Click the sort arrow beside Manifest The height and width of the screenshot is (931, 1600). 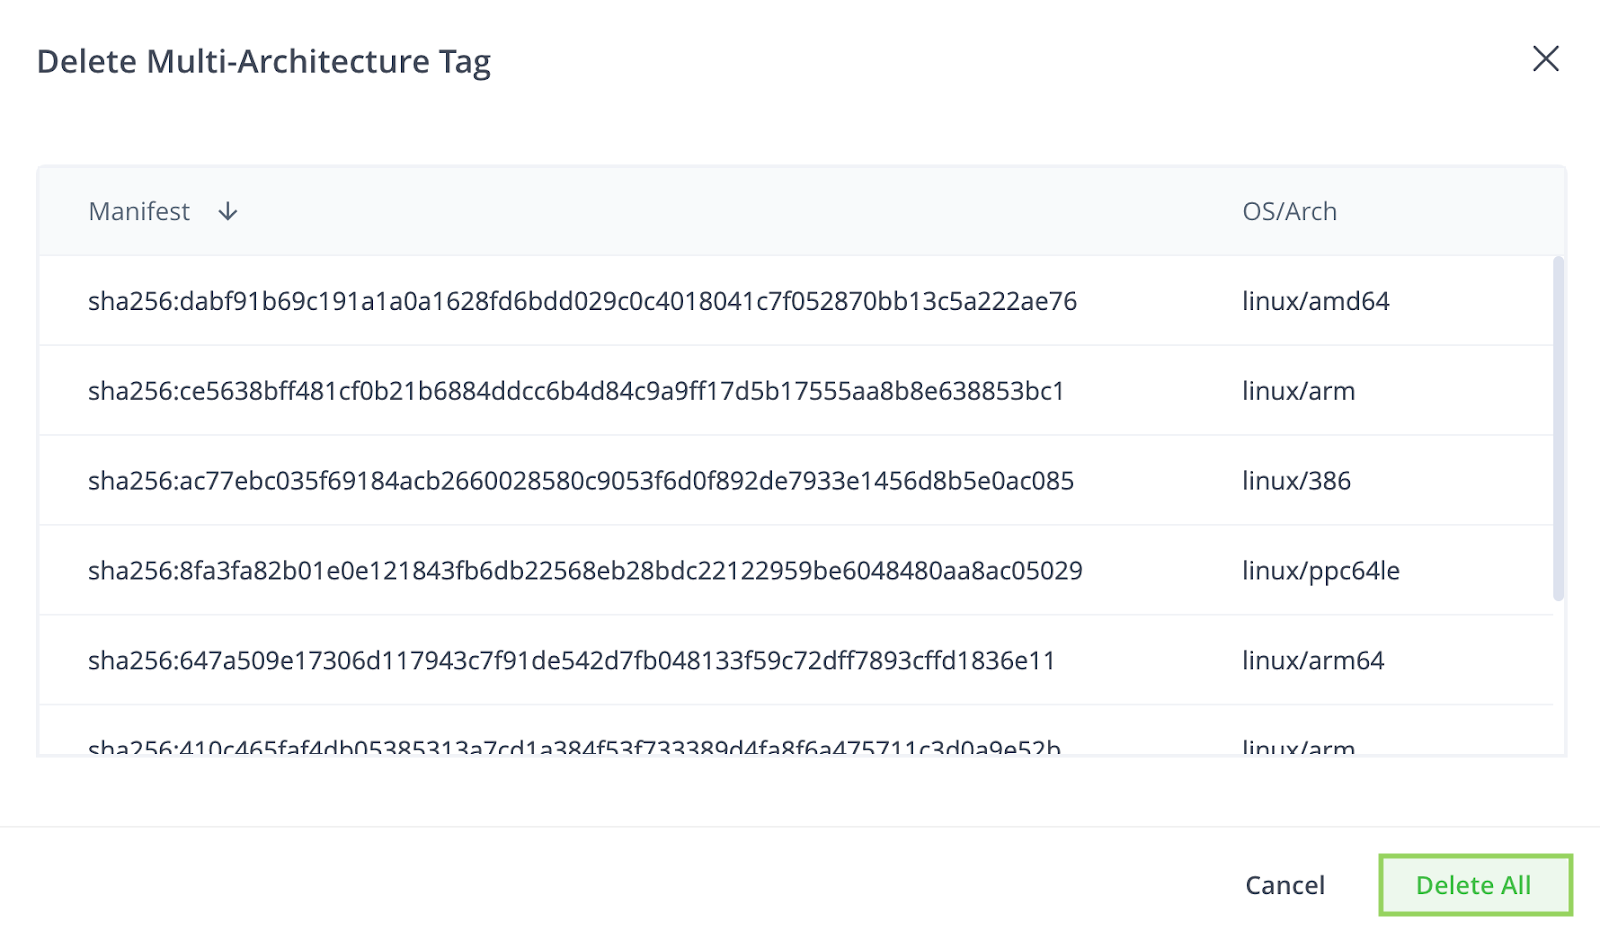coord(228,211)
